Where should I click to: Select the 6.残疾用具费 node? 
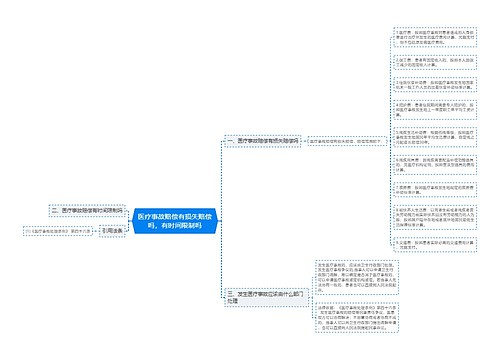[x=435, y=165]
